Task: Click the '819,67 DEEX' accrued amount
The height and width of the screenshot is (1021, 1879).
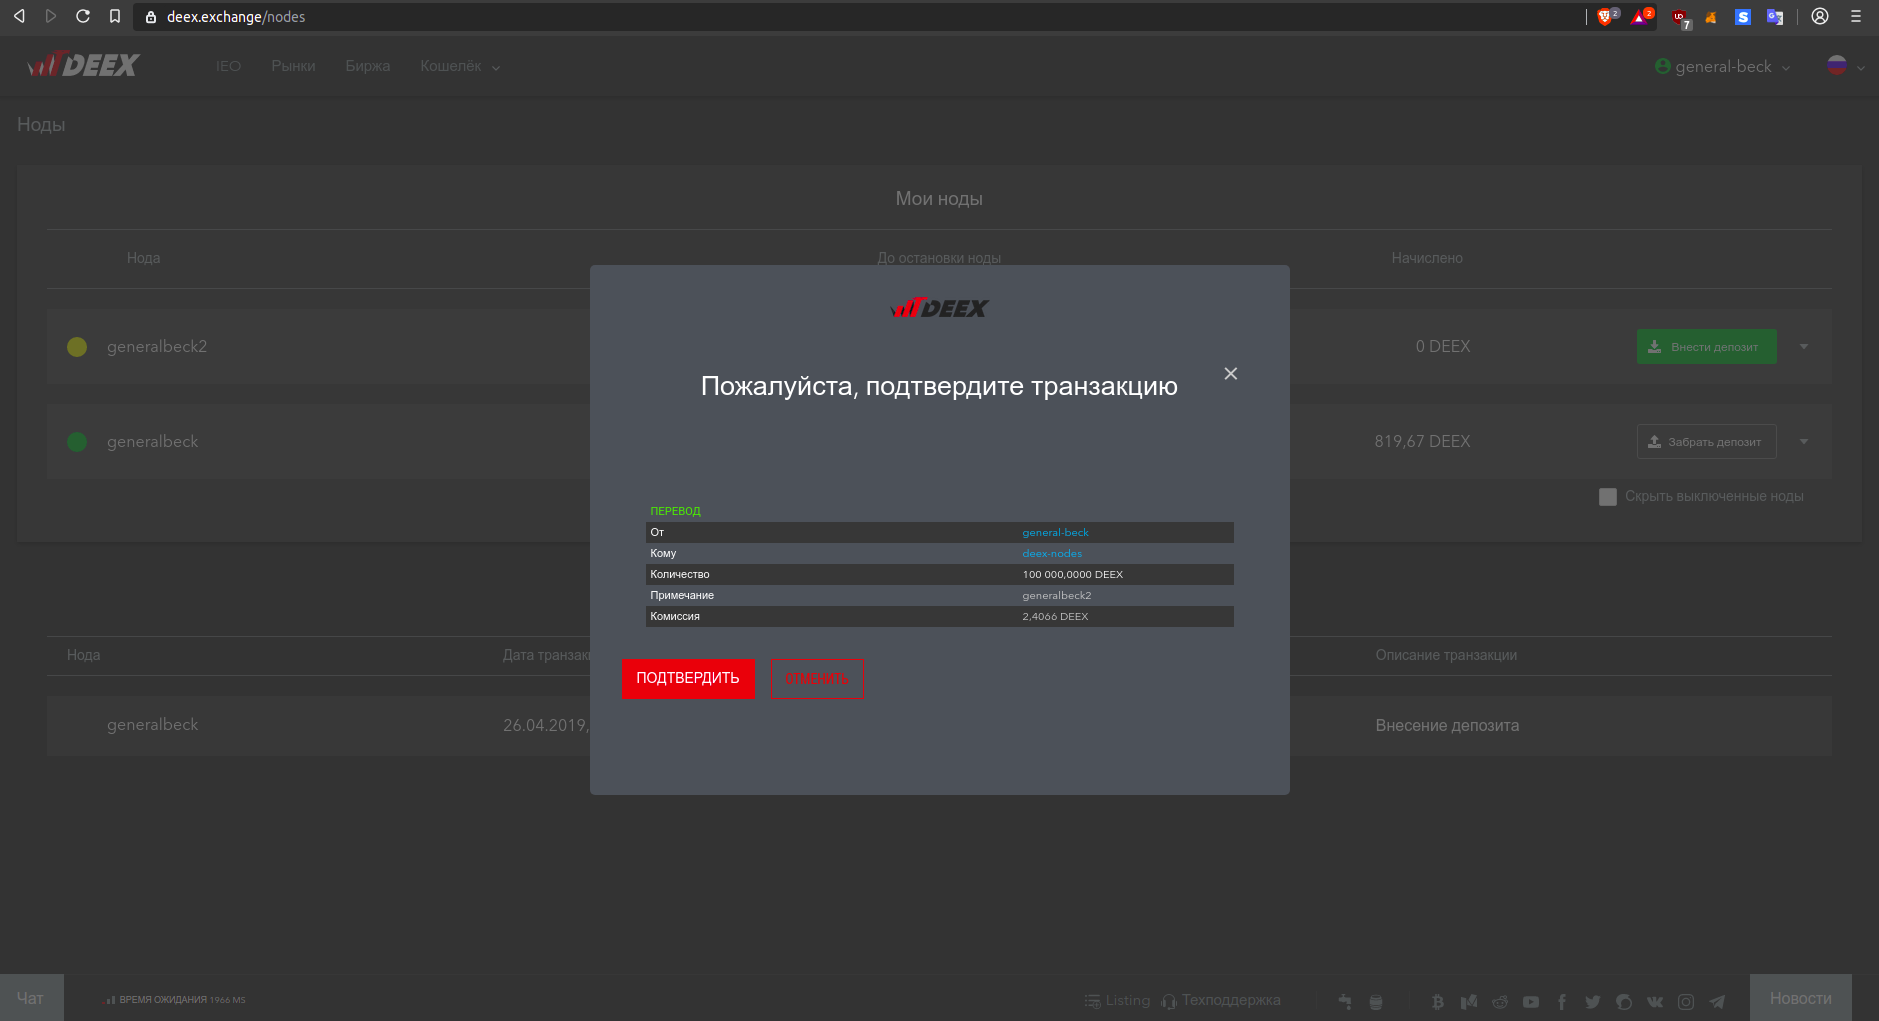Action: coord(1422,442)
